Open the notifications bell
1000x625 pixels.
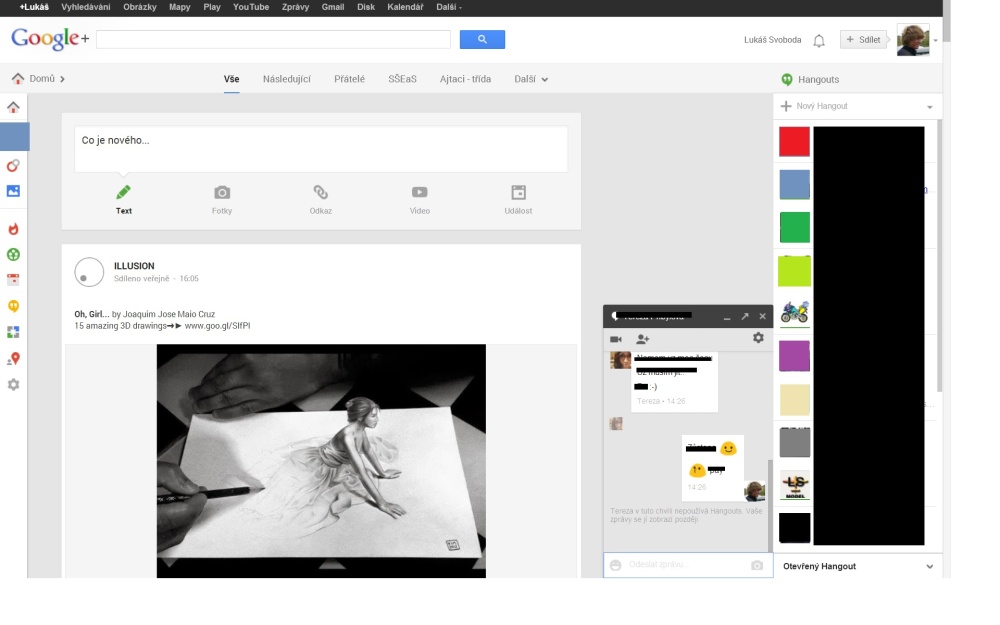(819, 41)
